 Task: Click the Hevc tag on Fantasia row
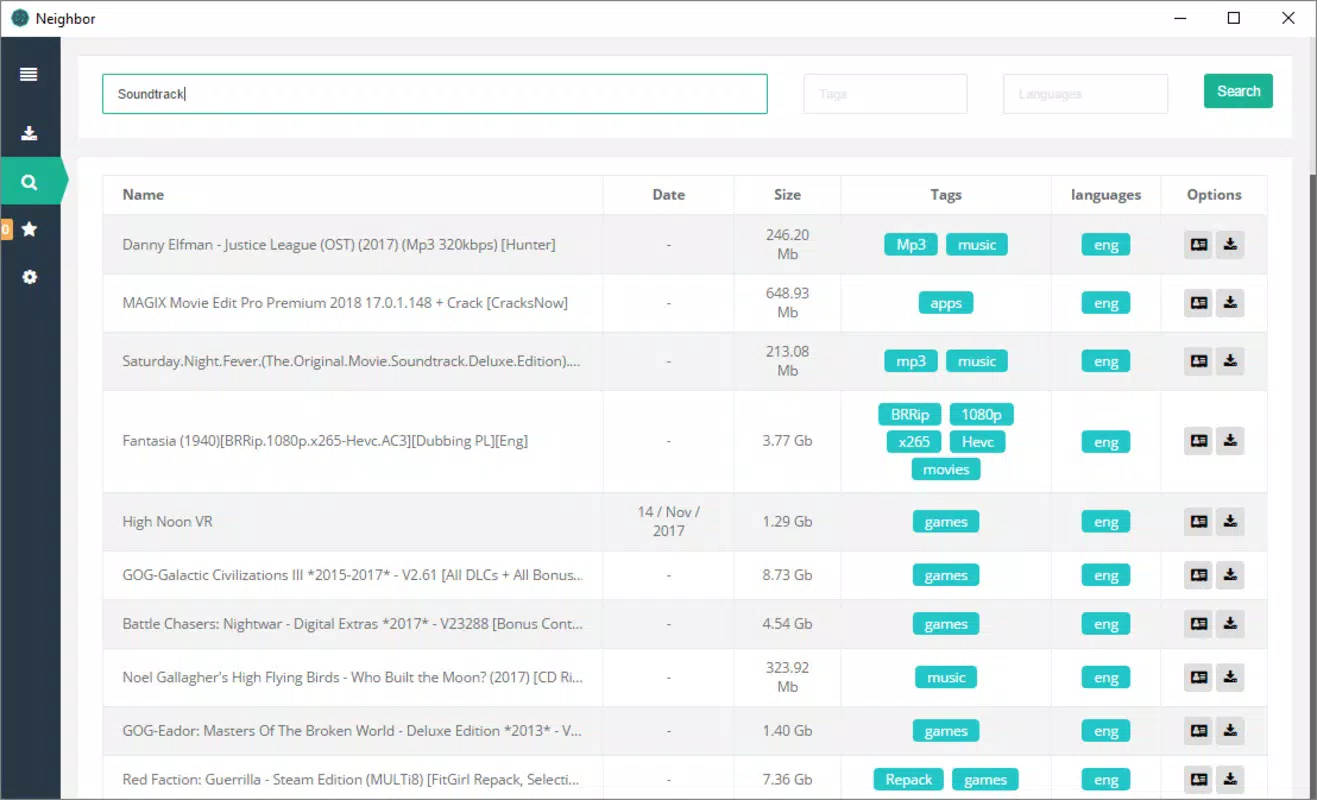(x=977, y=441)
